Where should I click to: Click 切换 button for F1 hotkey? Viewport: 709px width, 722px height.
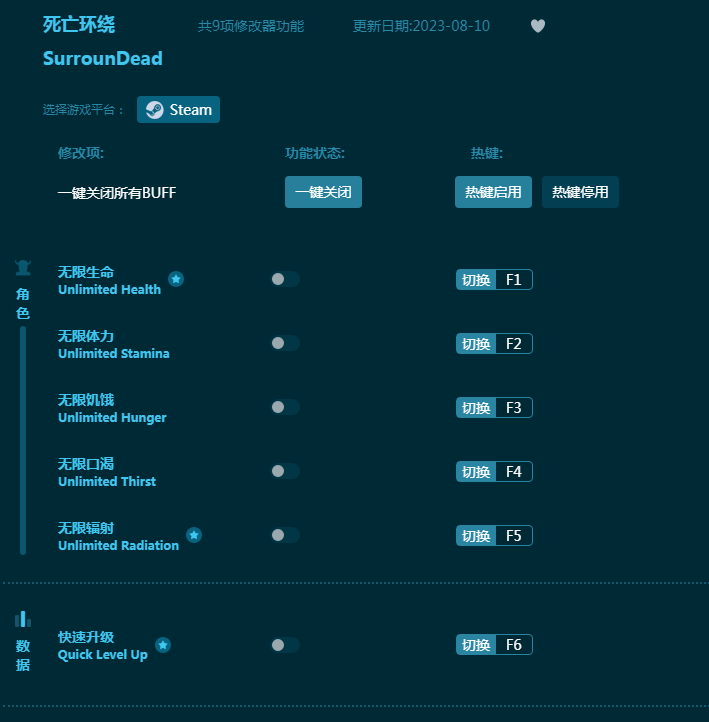476,279
